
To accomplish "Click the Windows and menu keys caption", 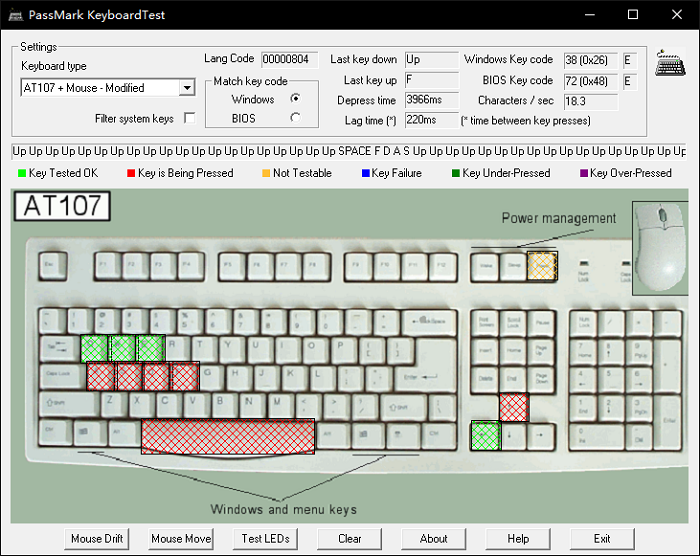I will pos(283,510).
